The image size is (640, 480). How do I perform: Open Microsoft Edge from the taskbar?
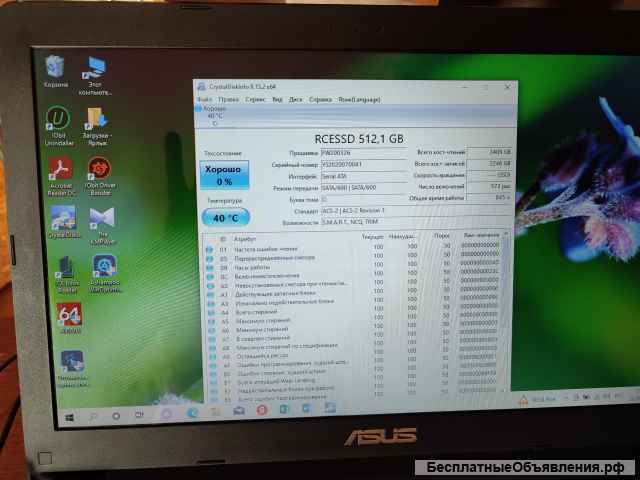(x=192, y=413)
